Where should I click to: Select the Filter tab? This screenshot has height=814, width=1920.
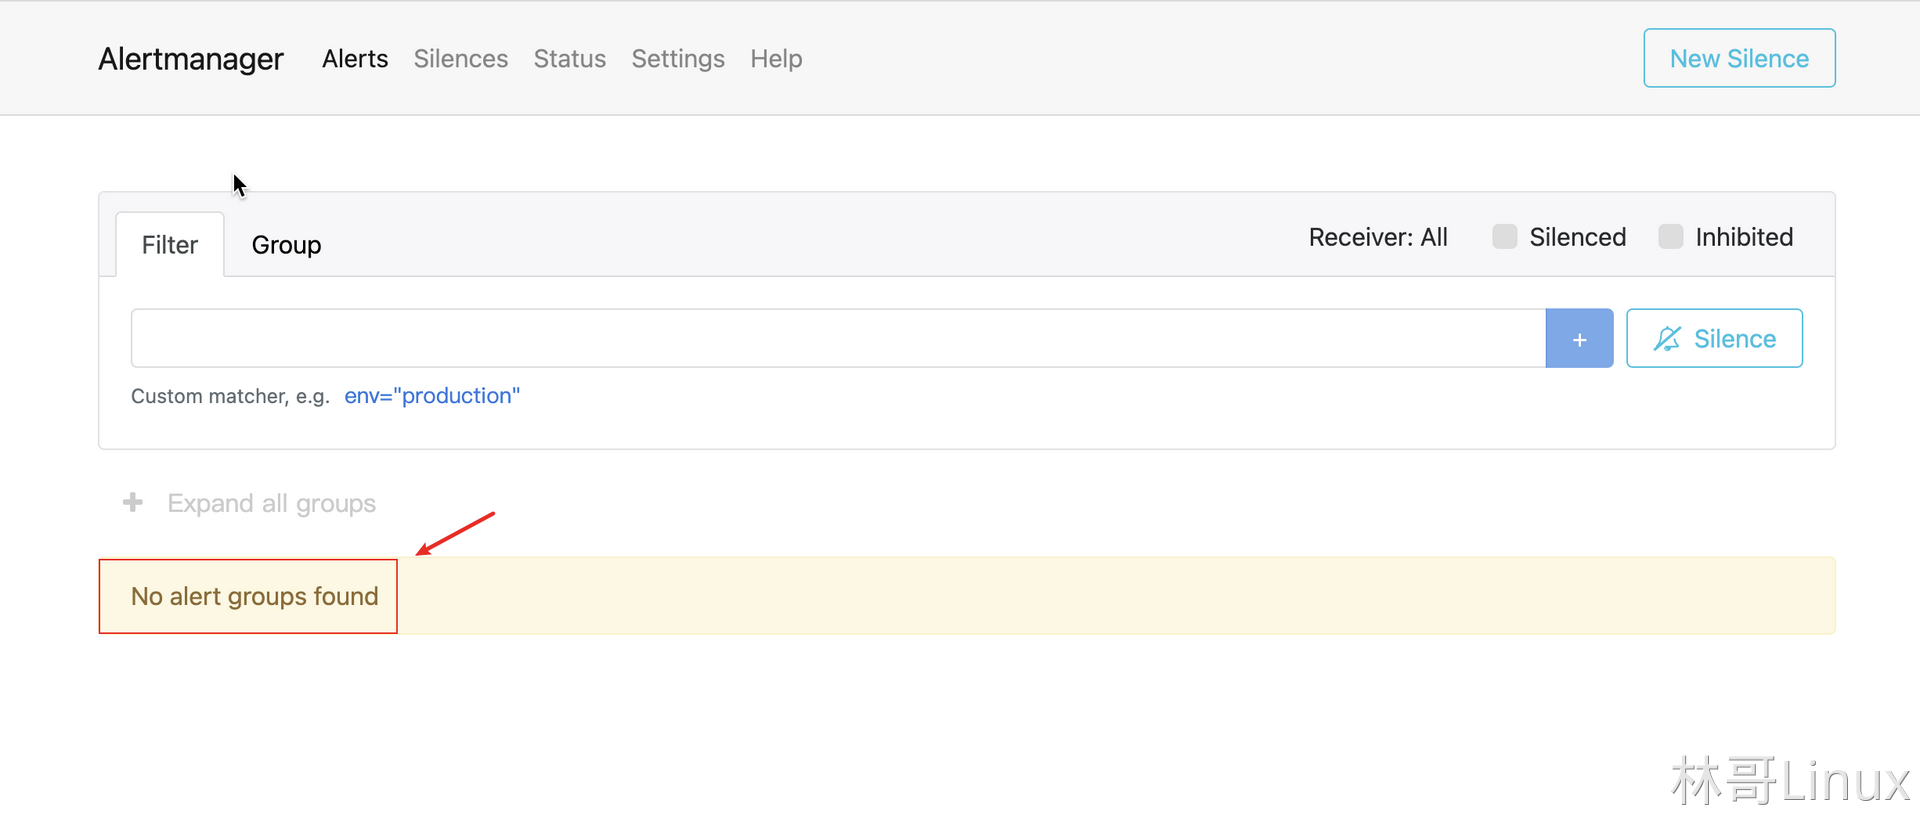click(170, 245)
